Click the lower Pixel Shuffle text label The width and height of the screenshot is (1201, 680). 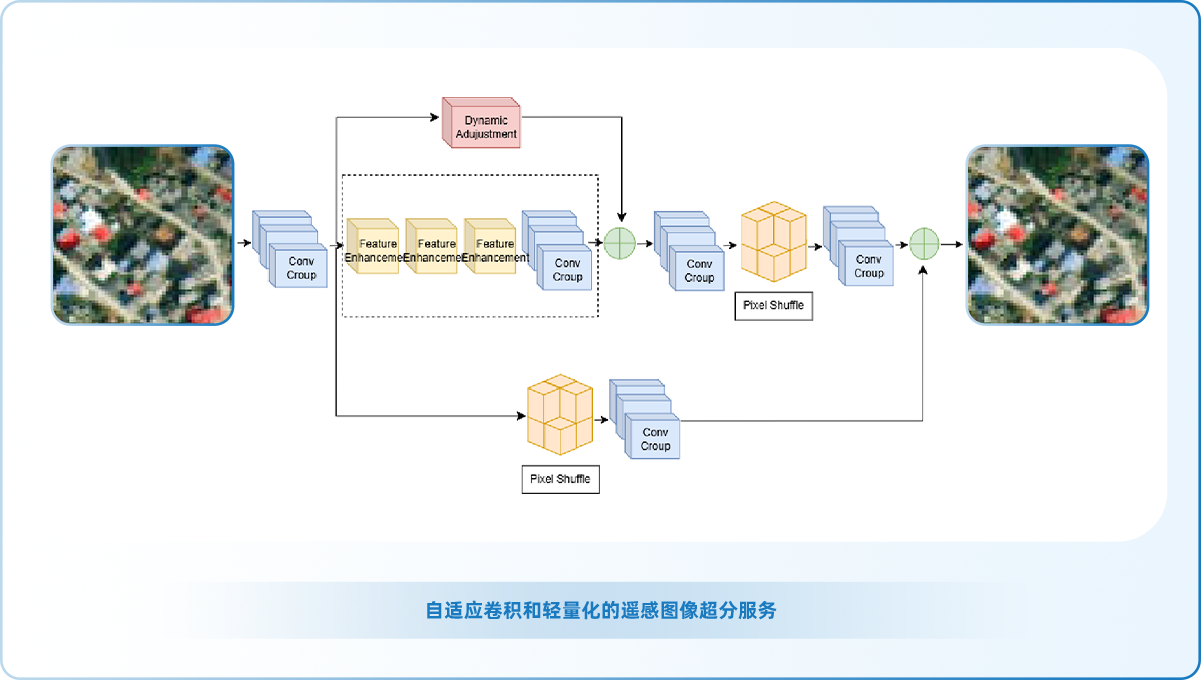point(560,479)
